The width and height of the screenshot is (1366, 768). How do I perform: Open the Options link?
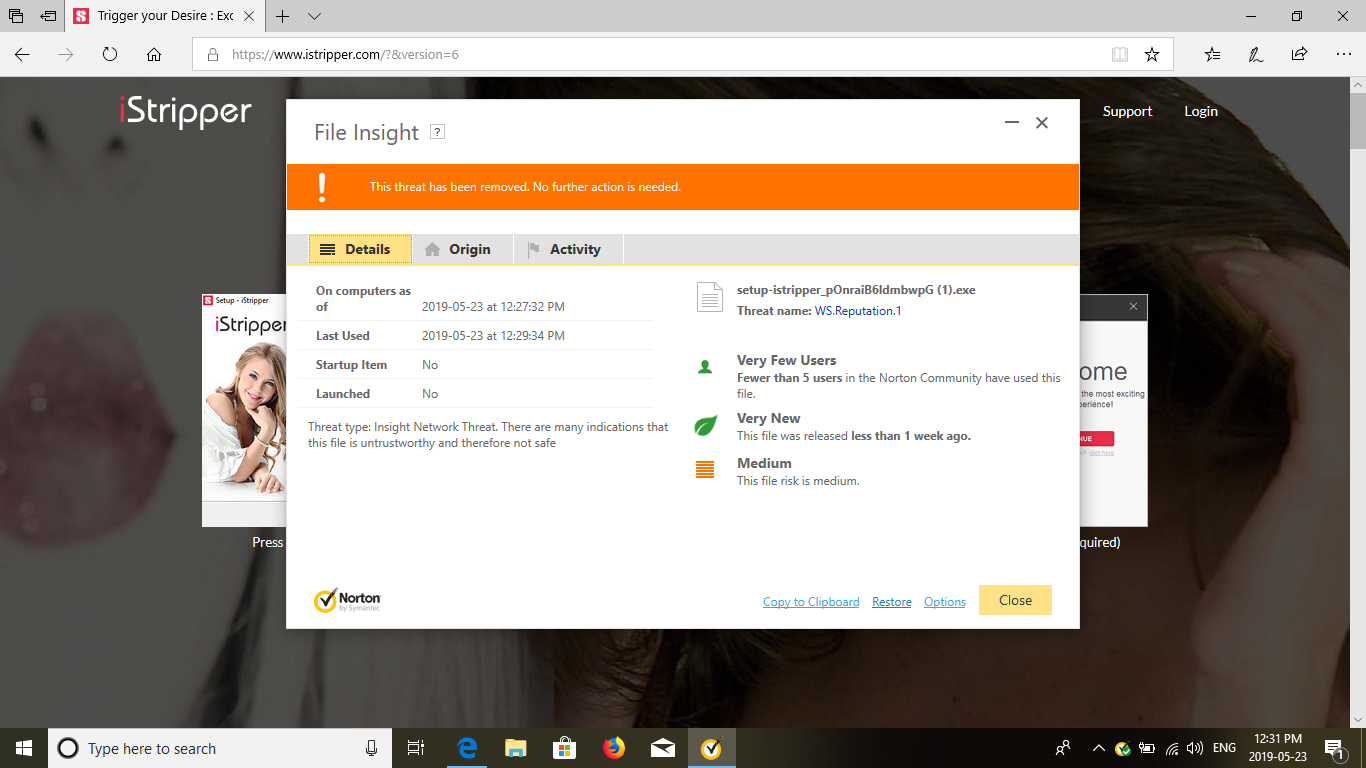(945, 602)
